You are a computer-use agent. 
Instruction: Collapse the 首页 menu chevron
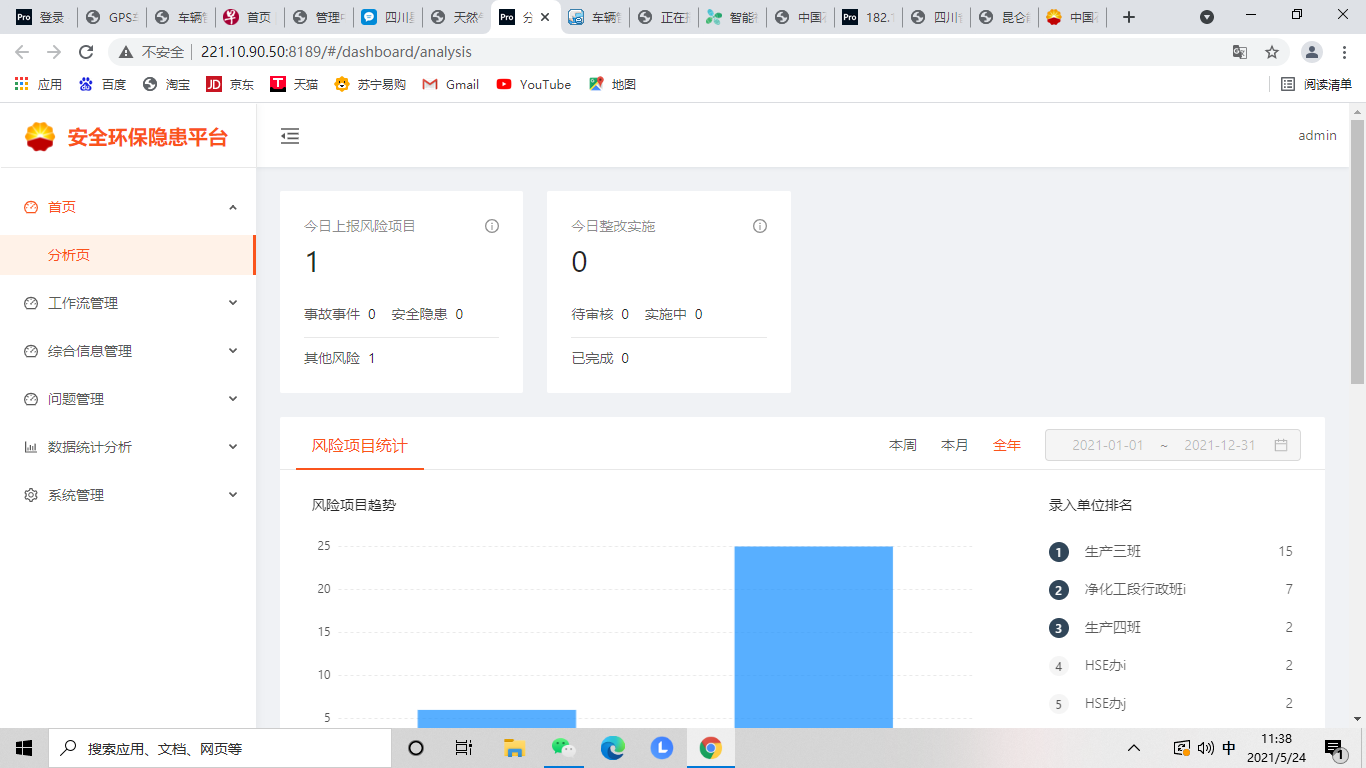click(233, 207)
